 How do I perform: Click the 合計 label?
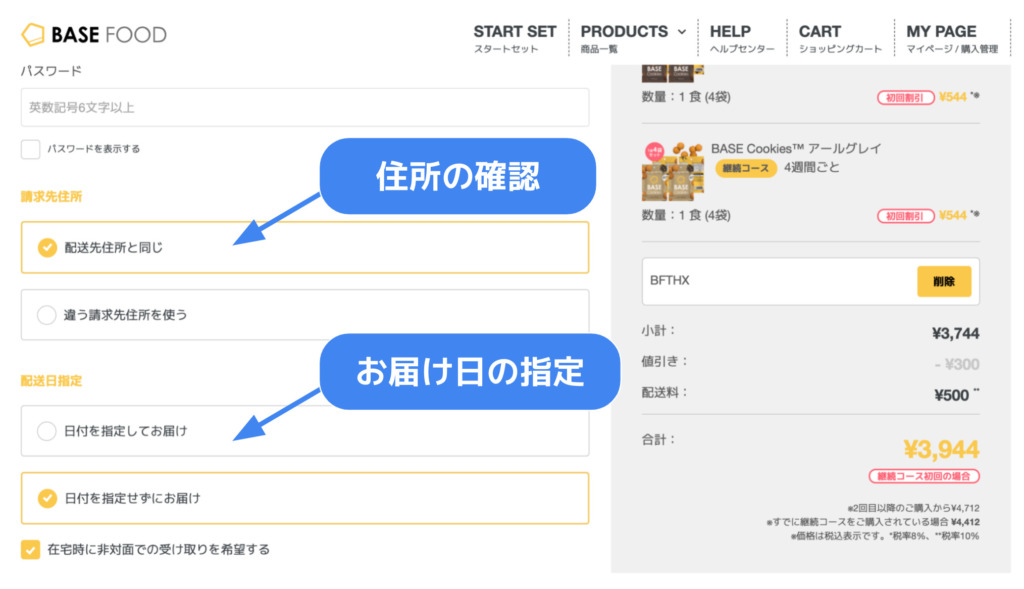click(658, 439)
